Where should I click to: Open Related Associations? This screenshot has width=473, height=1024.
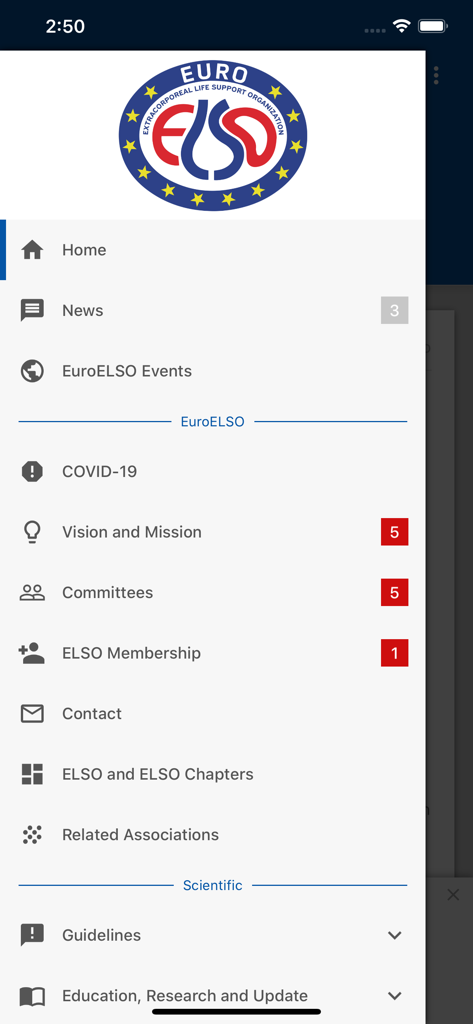click(x=213, y=835)
